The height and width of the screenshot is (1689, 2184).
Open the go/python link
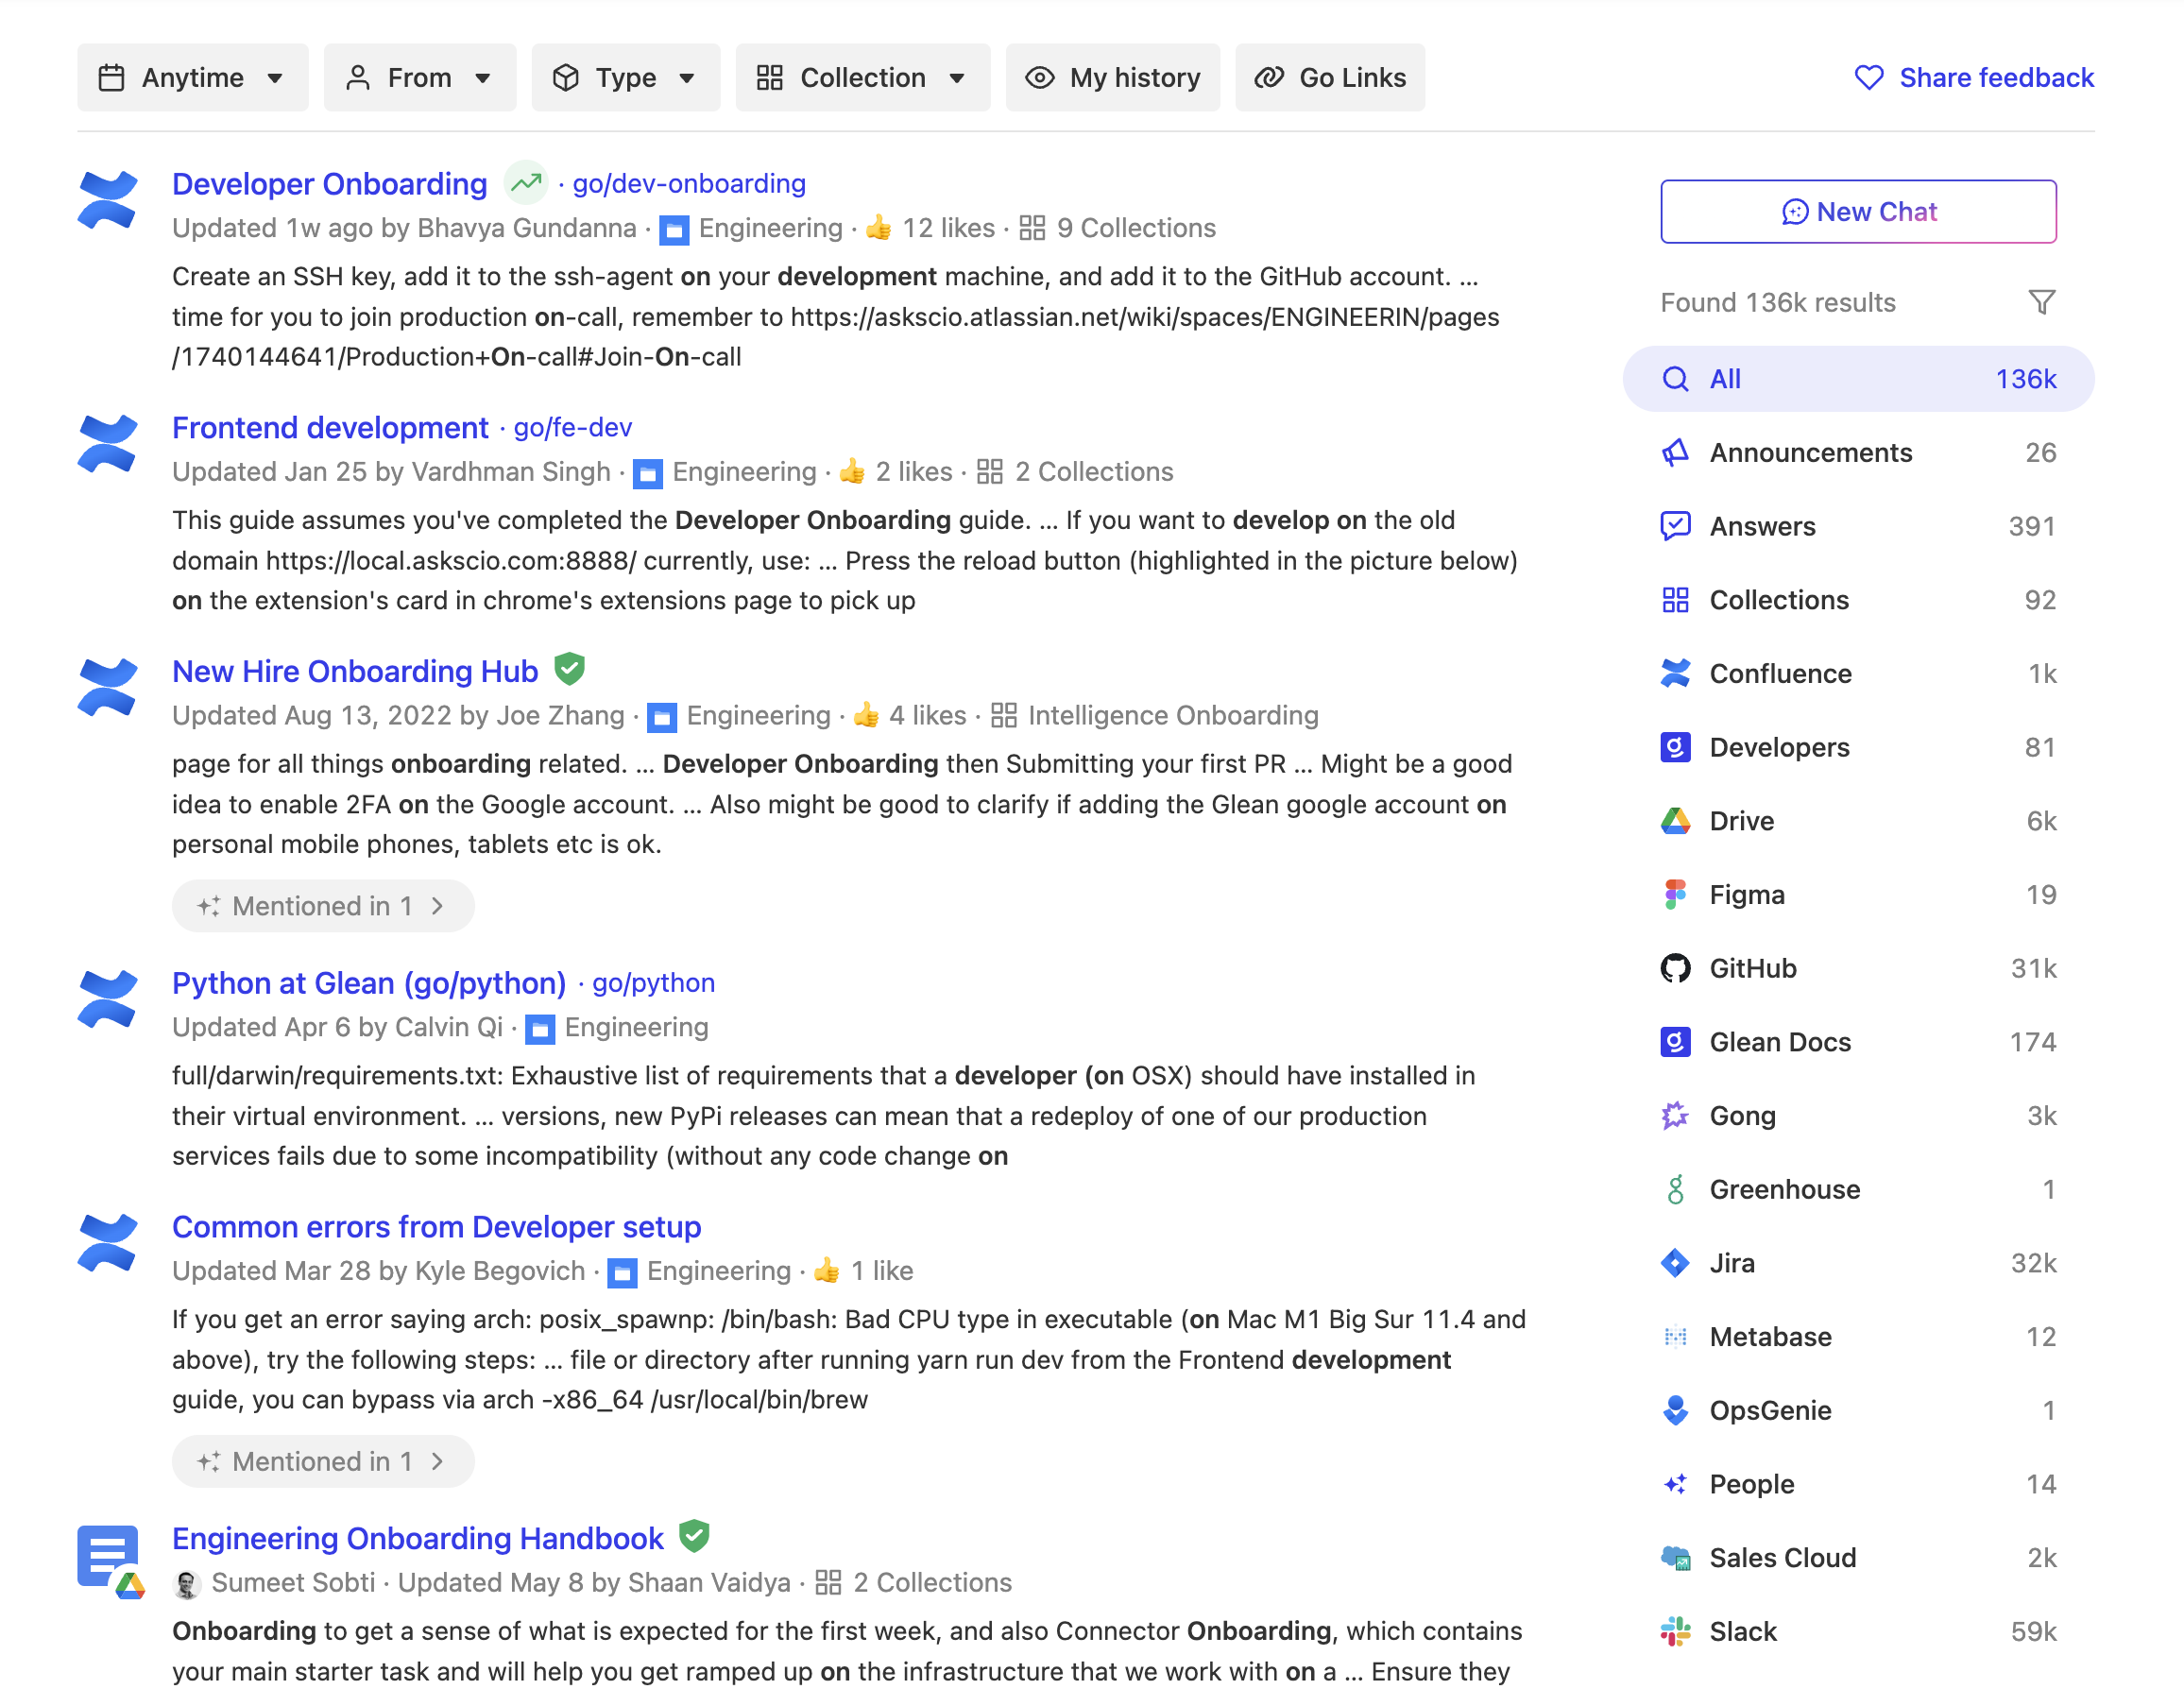[x=652, y=983]
